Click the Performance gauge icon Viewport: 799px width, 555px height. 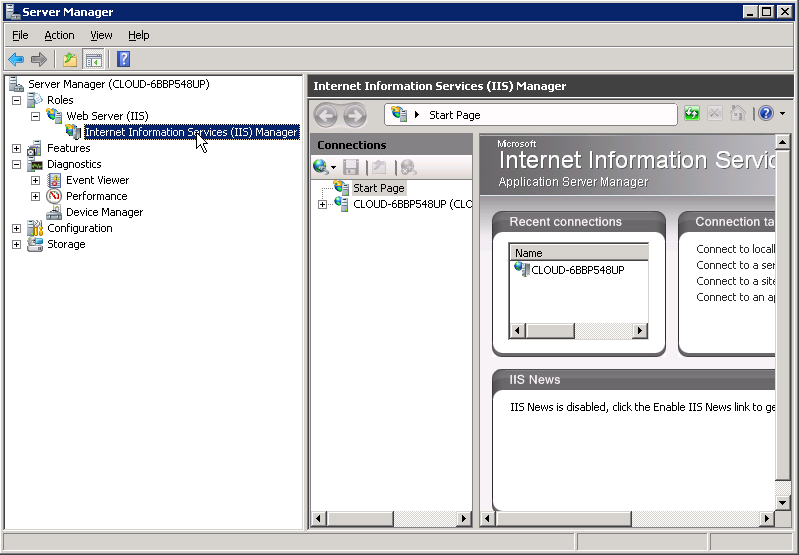tap(54, 196)
